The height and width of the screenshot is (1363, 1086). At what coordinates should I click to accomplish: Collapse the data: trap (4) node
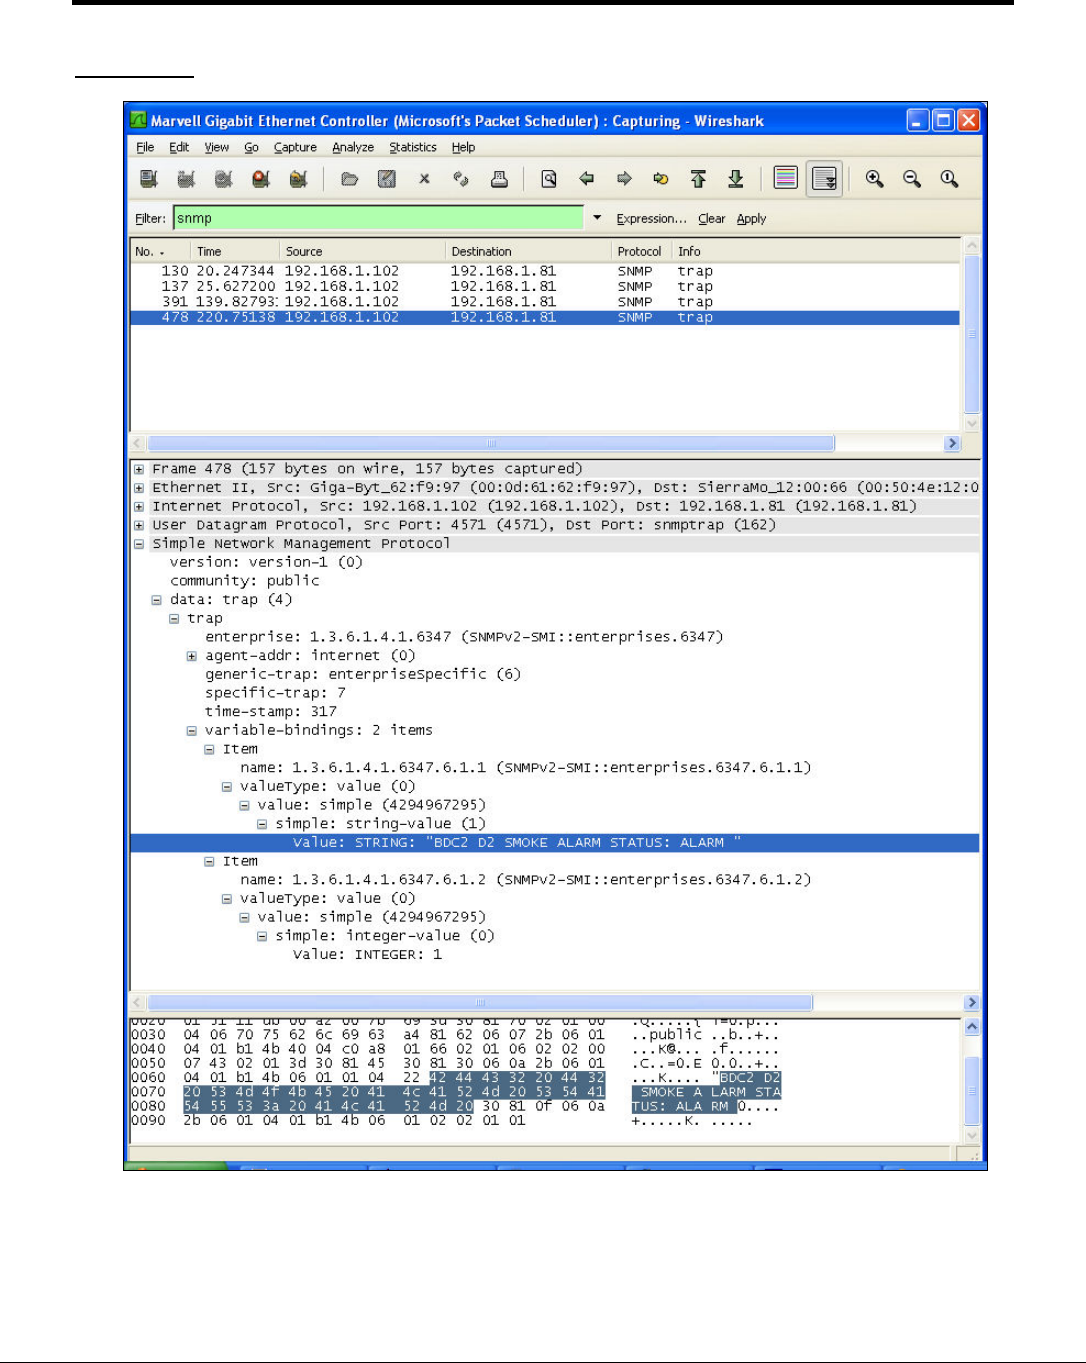point(156,600)
